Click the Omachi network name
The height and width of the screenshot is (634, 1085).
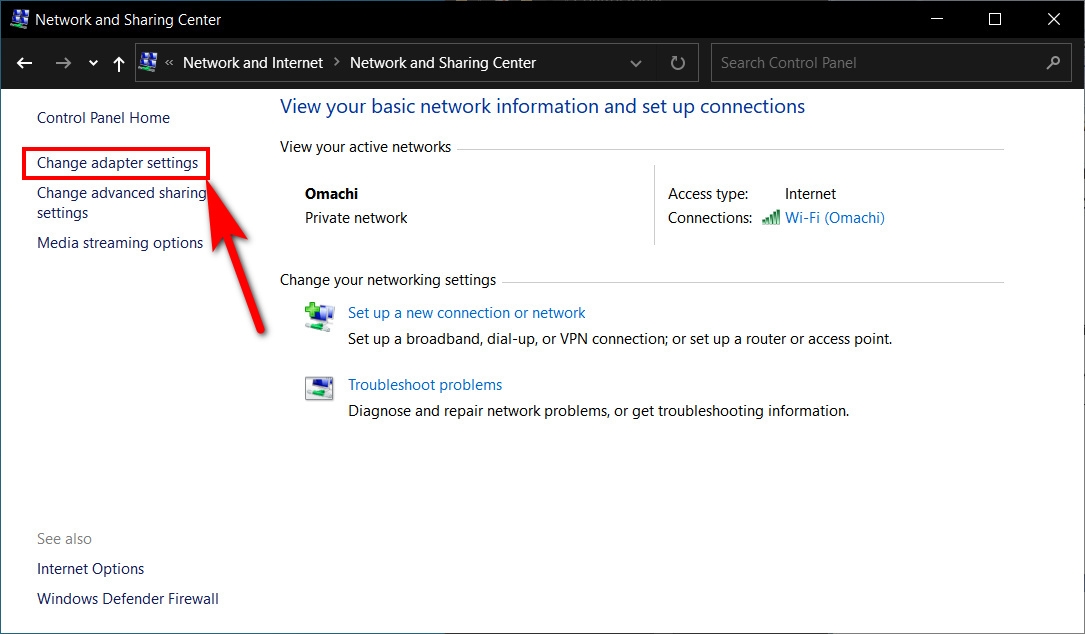pyautogui.click(x=331, y=194)
